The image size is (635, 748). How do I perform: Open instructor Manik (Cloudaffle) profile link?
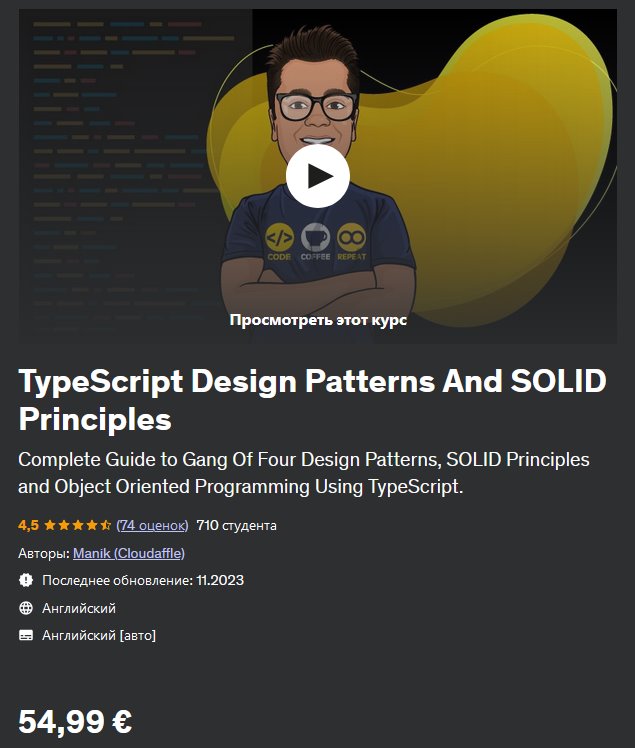point(129,553)
